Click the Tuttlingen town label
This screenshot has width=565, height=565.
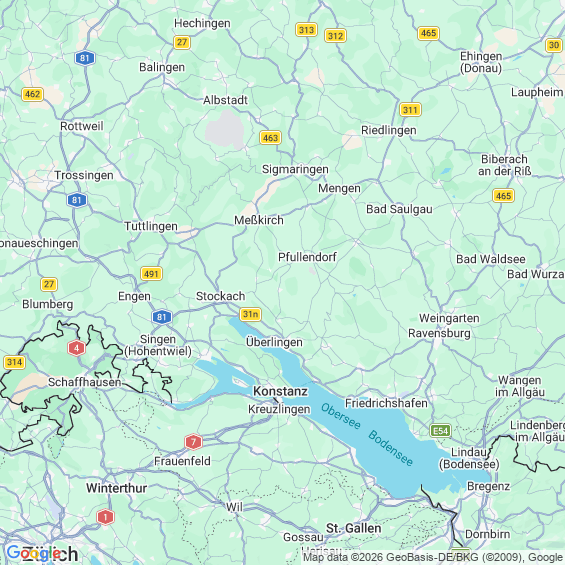[151, 226]
